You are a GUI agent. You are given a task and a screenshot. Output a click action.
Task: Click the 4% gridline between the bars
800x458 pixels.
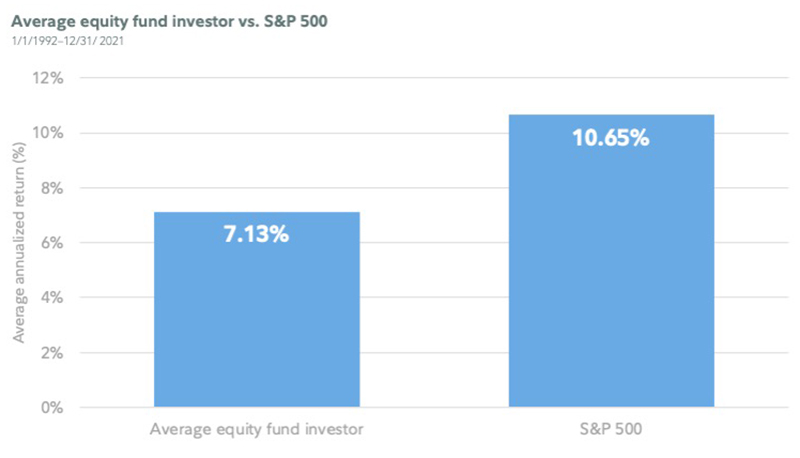[x=433, y=298]
